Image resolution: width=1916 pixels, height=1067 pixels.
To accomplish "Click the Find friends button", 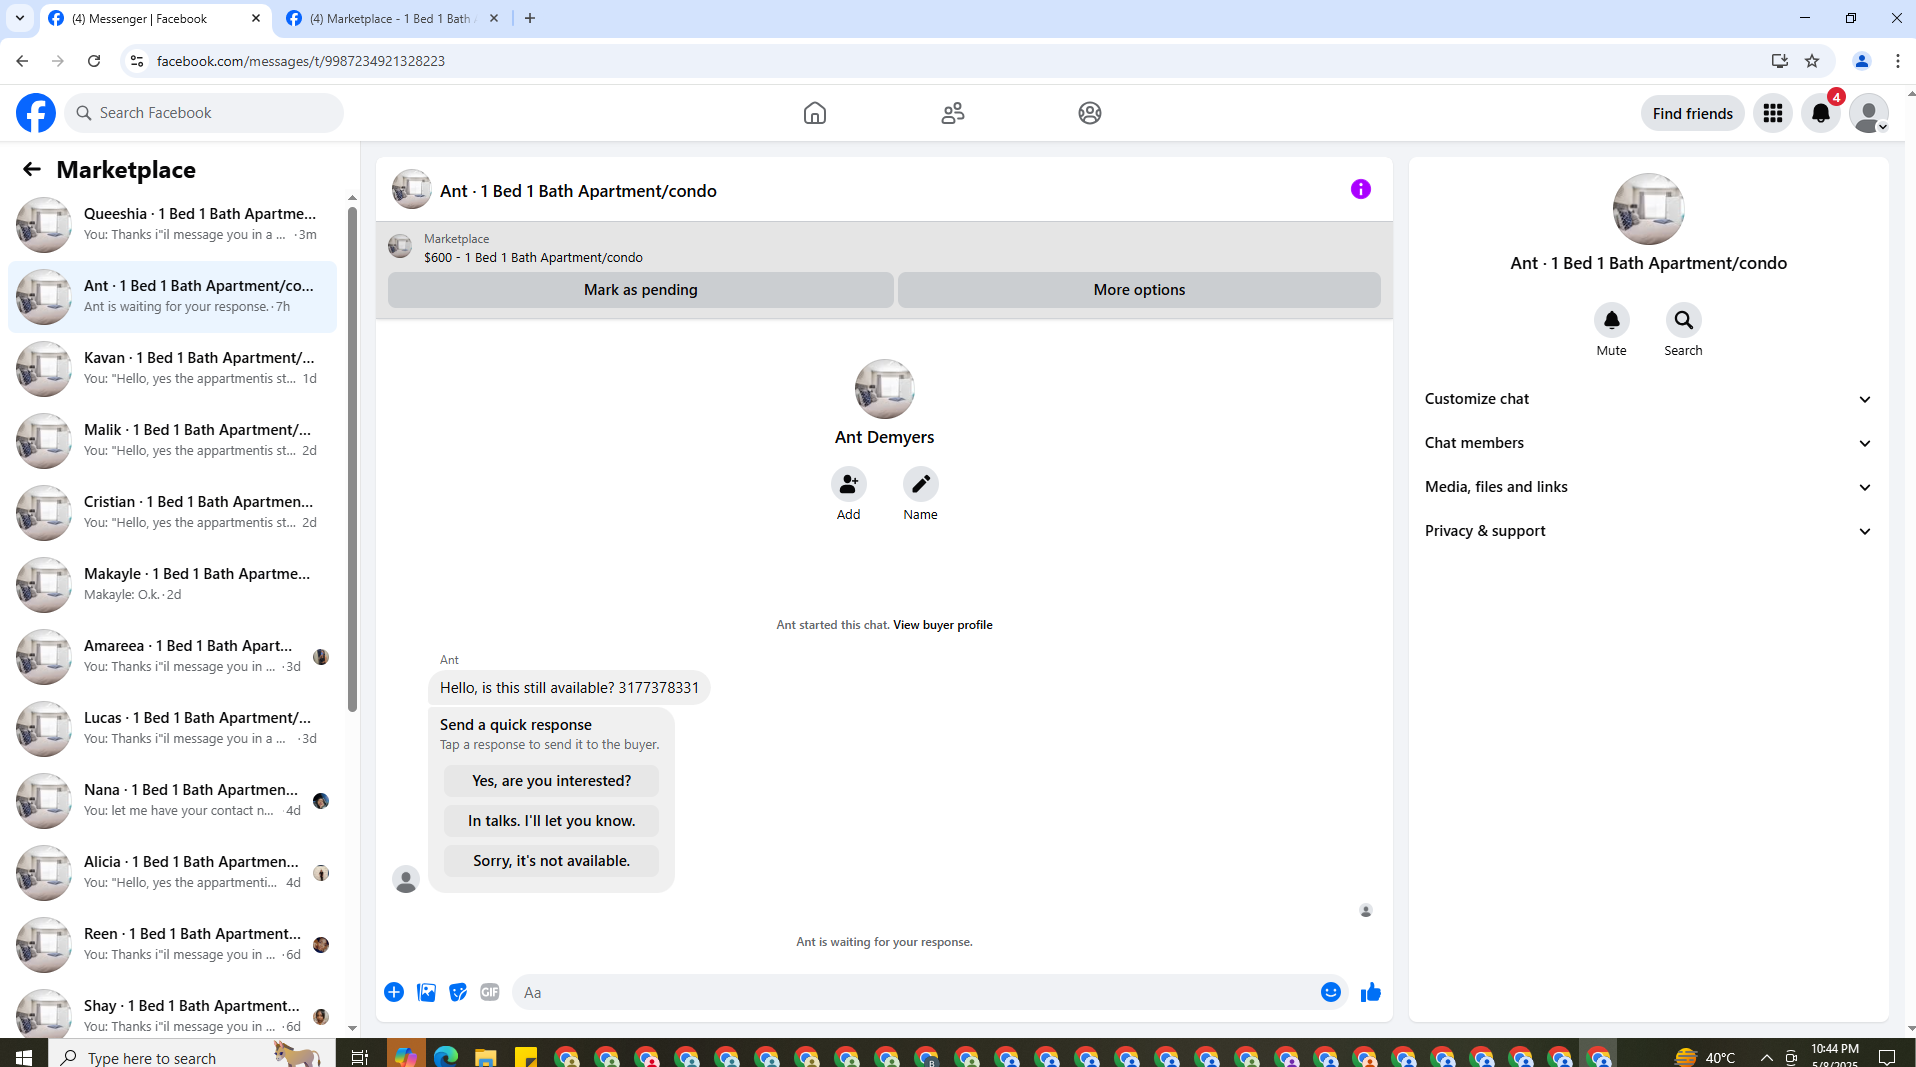I will [1693, 113].
